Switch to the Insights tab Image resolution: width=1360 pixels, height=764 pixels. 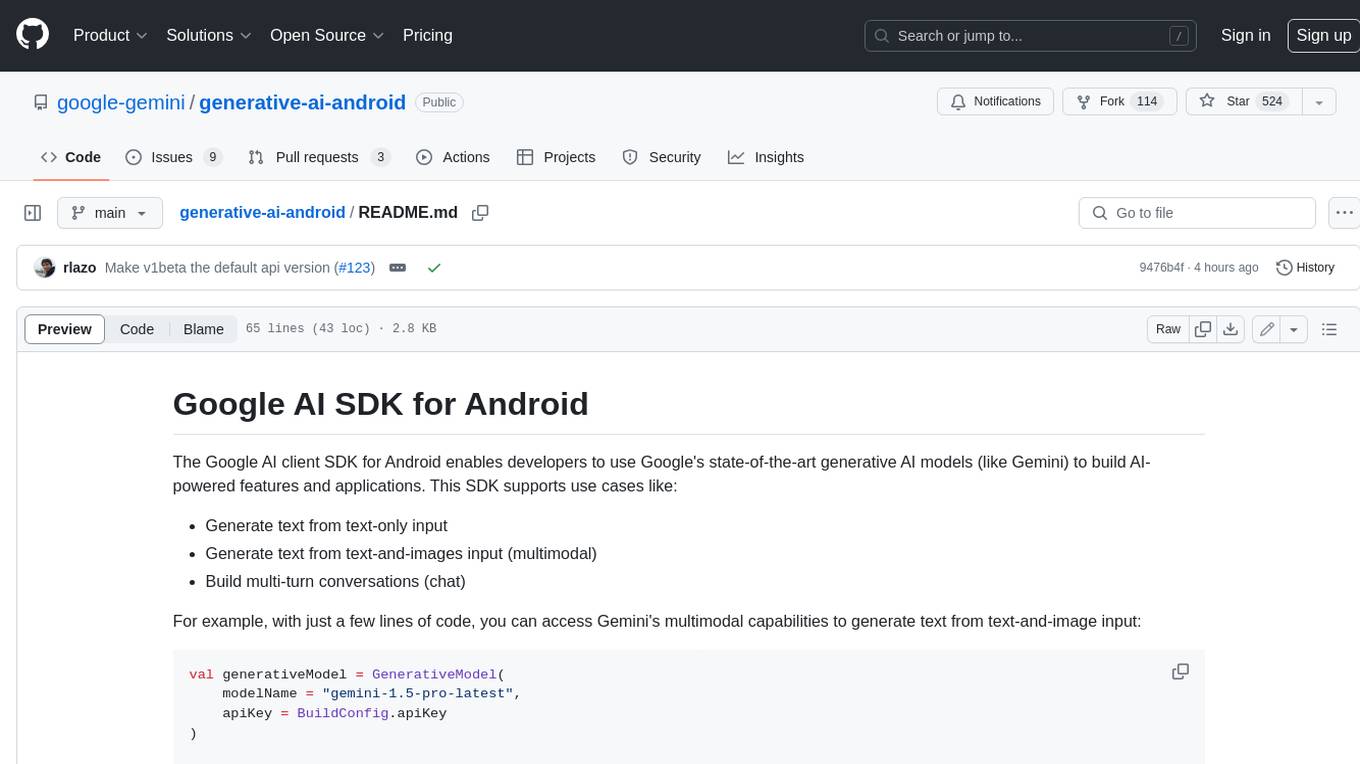click(766, 157)
